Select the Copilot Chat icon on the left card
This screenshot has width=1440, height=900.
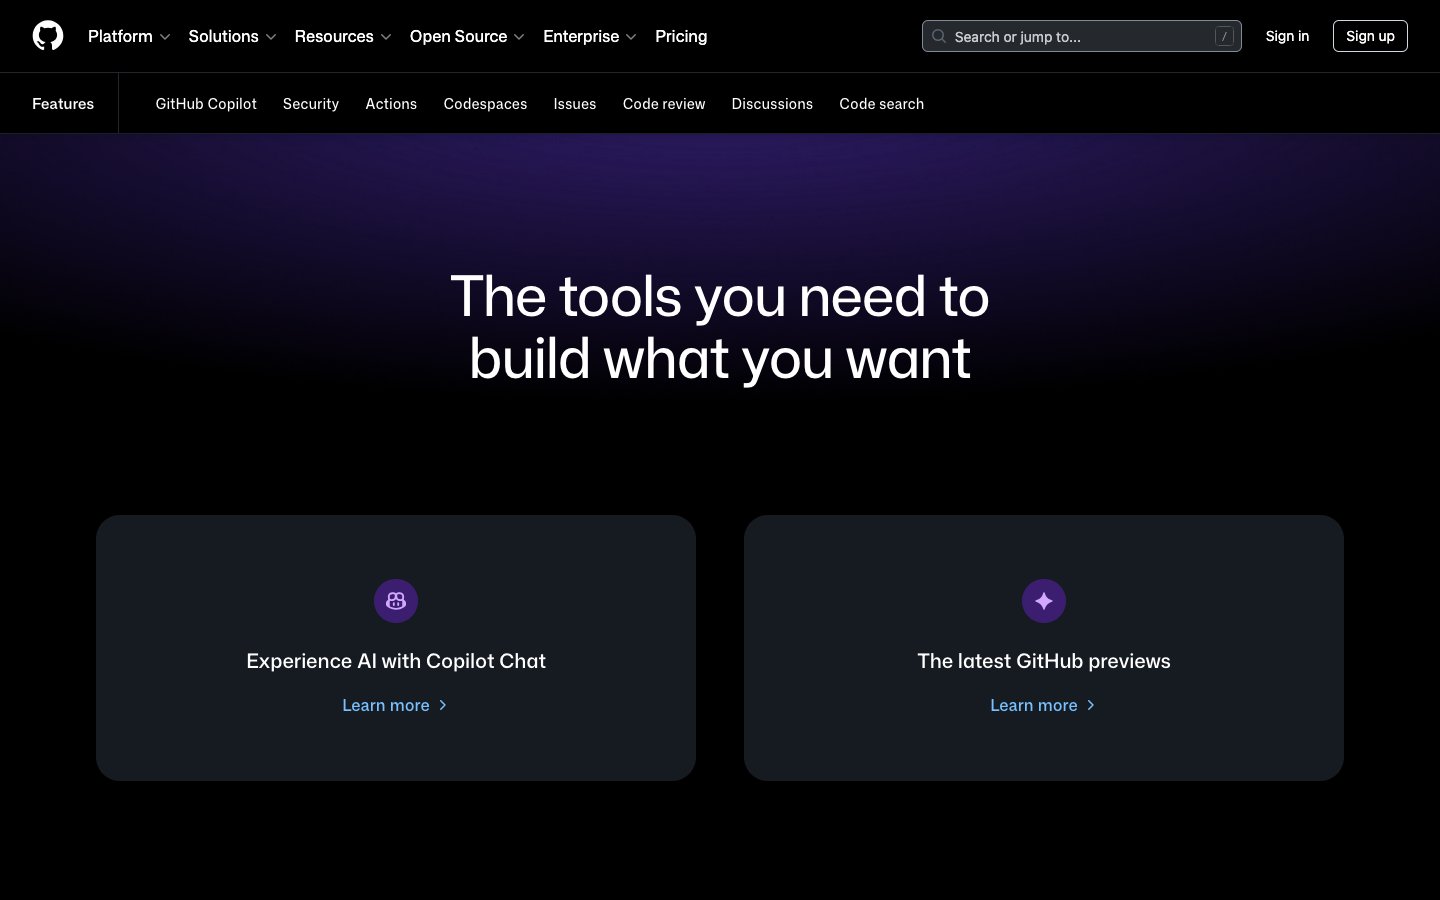[x=396, y=600]
